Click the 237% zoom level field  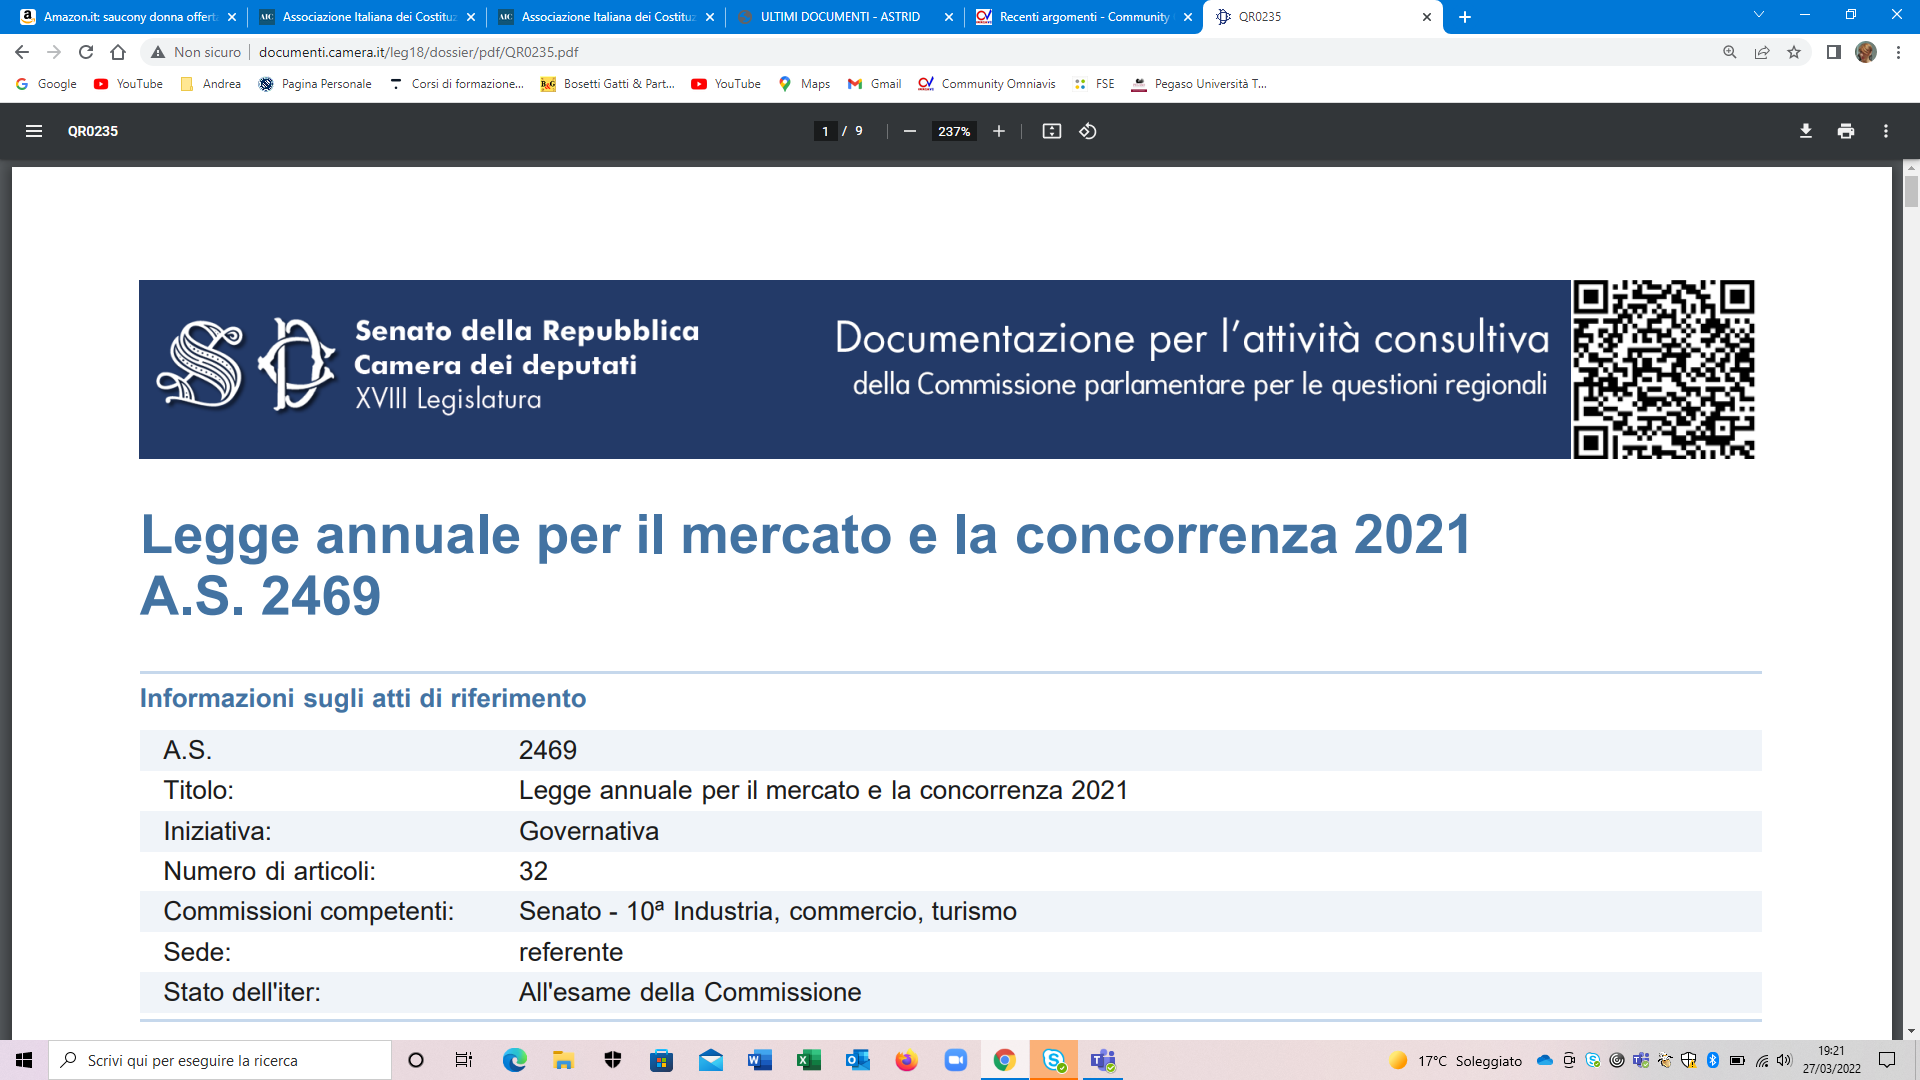tap(954, 131)
